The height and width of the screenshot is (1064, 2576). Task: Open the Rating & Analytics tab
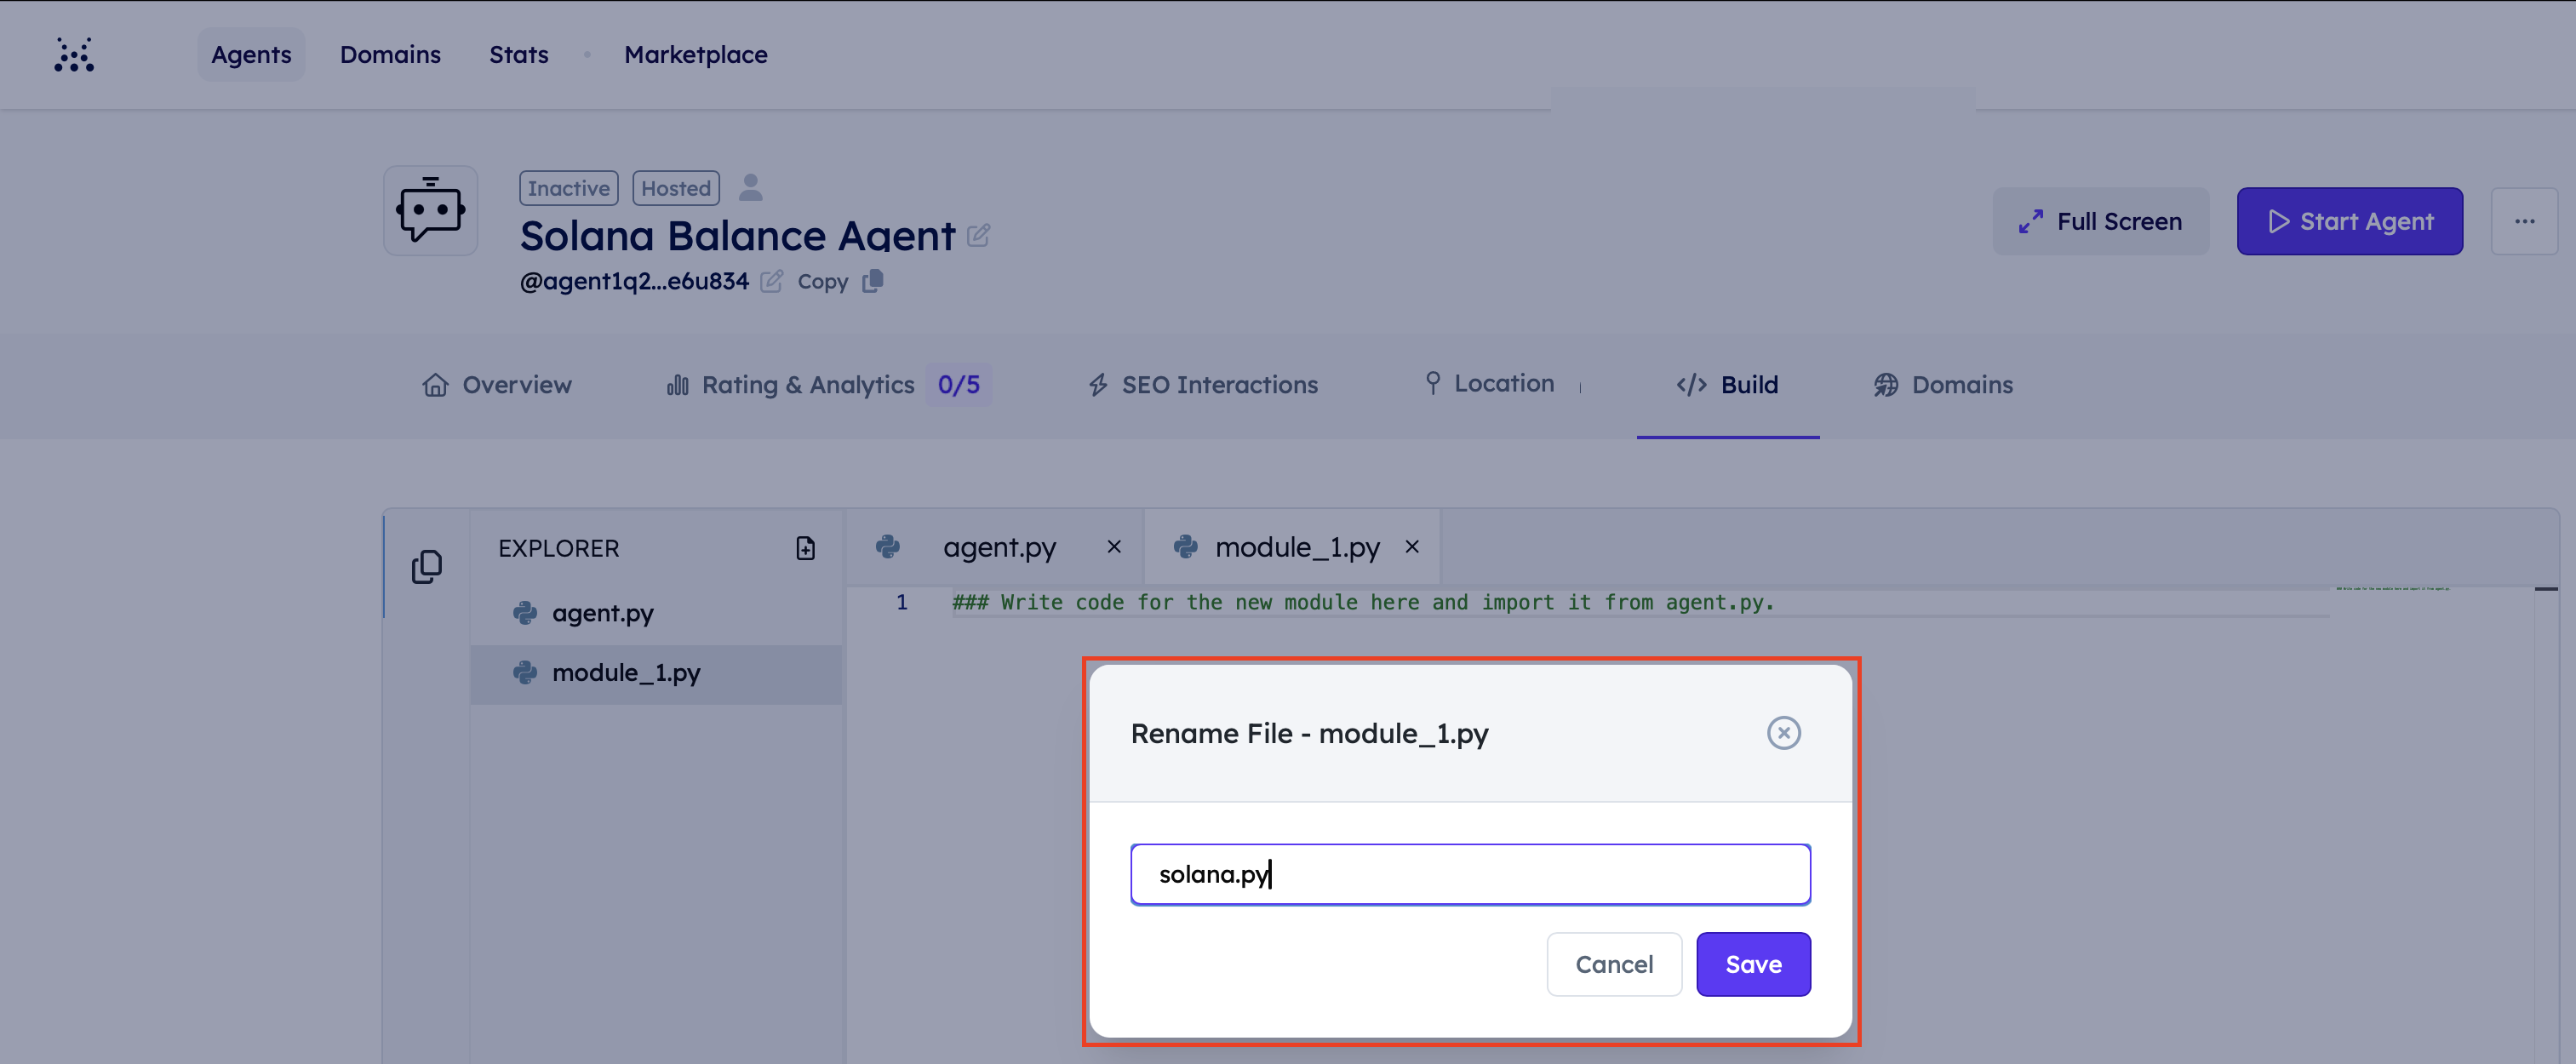[x=808, y=385]
